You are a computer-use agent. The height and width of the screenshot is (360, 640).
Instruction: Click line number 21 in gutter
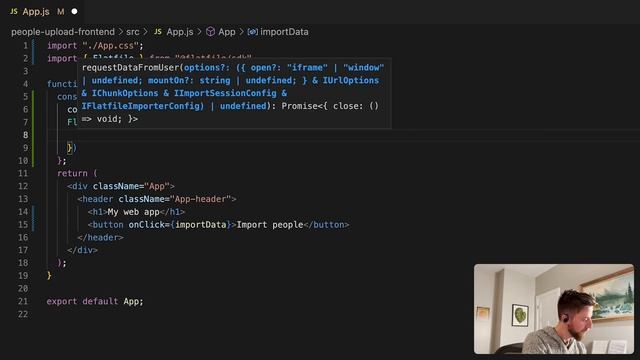[23, 302]
